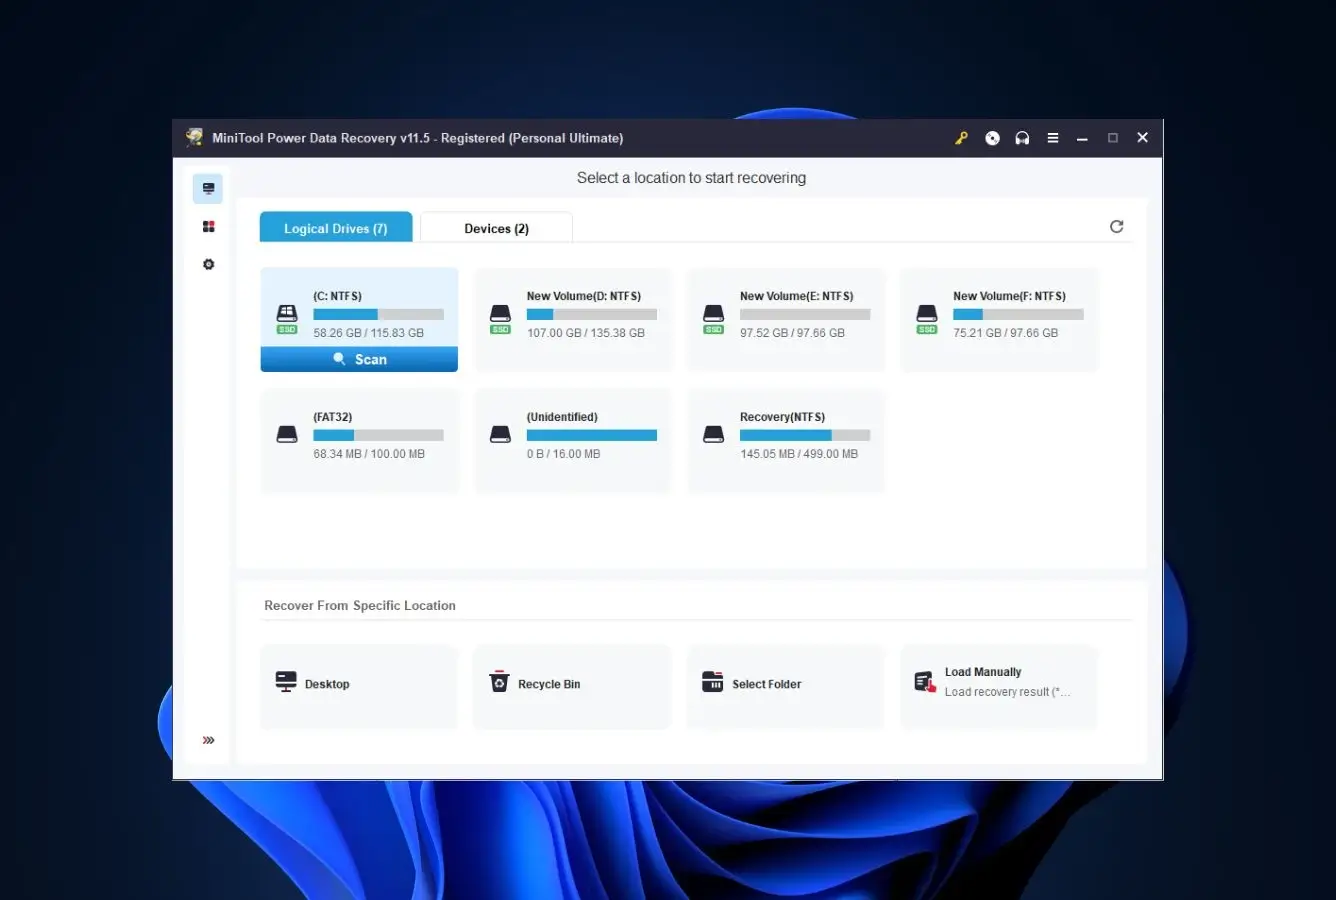1336x900 pixels.
Task: Click the Recovery partition usage bar
Action: coord(805,435)
